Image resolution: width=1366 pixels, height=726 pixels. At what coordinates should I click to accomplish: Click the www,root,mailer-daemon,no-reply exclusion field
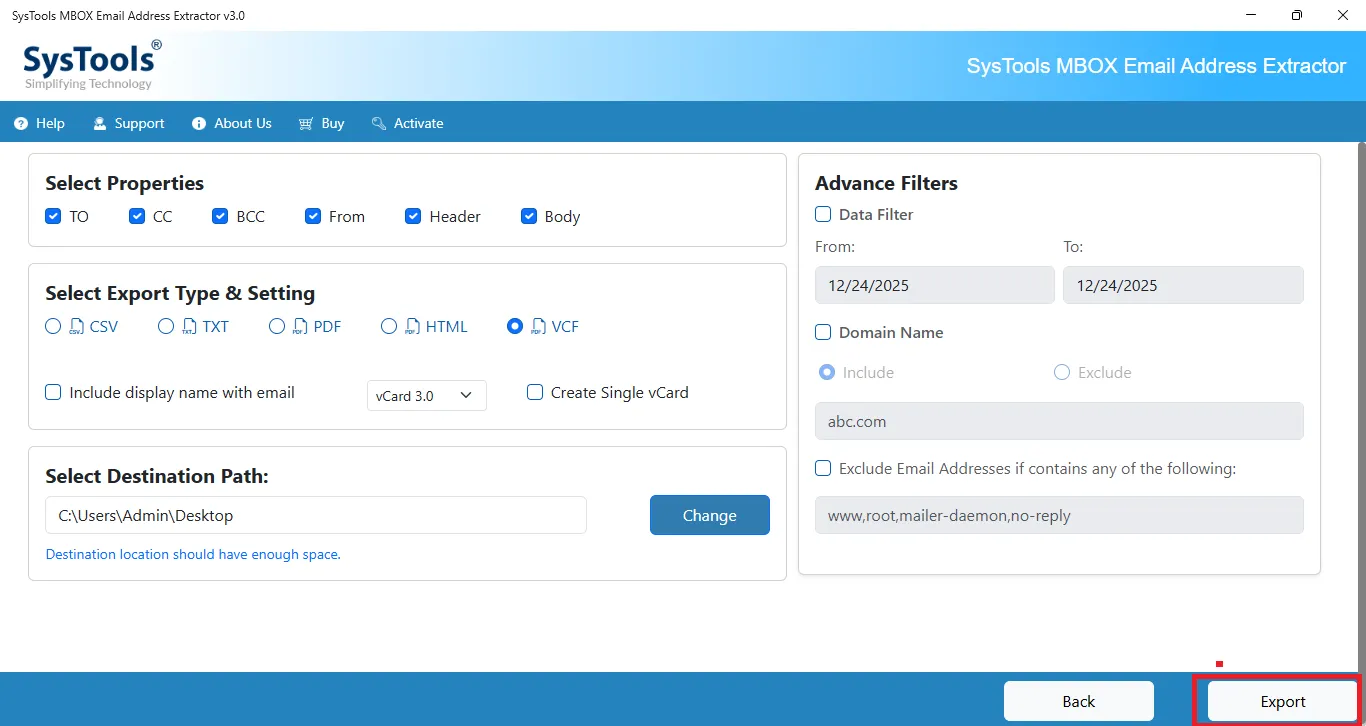1059,516
